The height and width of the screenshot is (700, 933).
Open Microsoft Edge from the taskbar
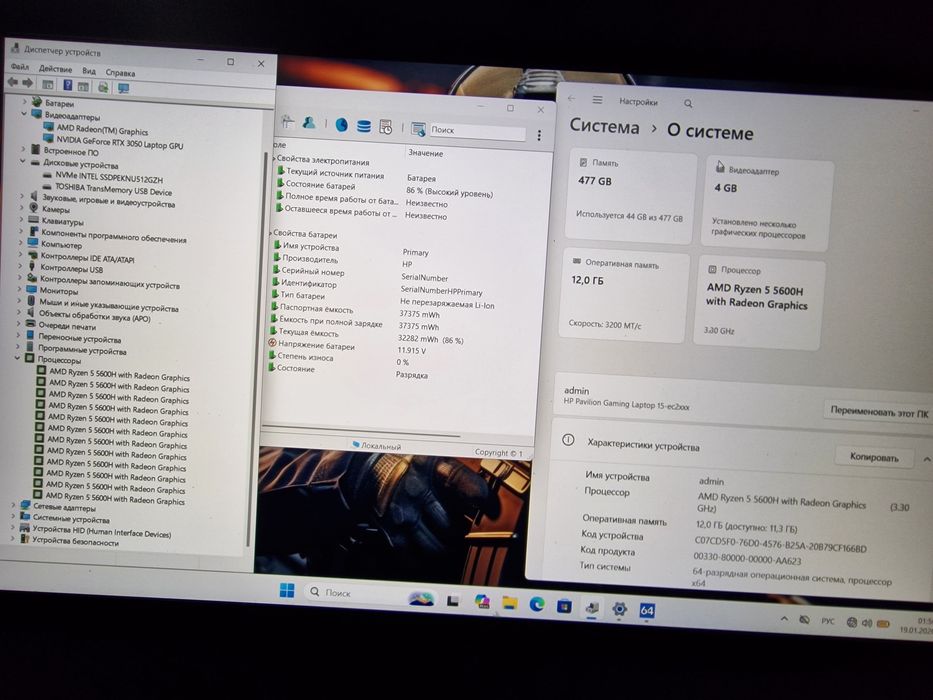pos(537,605)
